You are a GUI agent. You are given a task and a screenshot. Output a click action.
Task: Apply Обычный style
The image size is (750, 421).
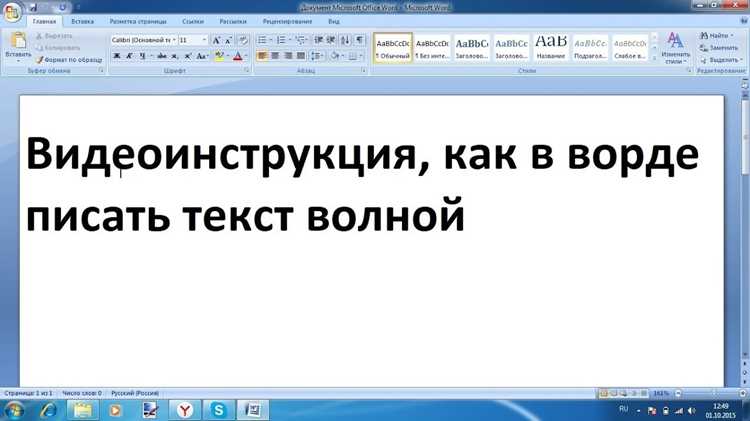(393, 48)
